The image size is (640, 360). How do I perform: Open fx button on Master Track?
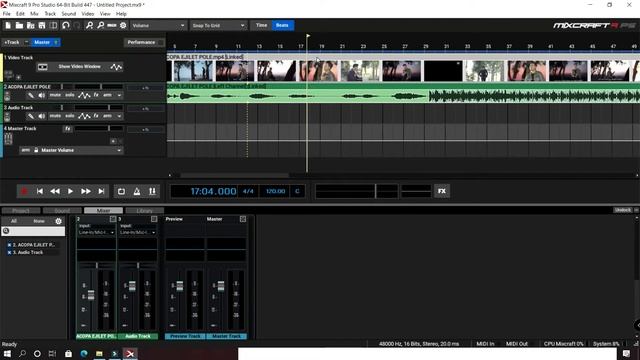[68, 129]
